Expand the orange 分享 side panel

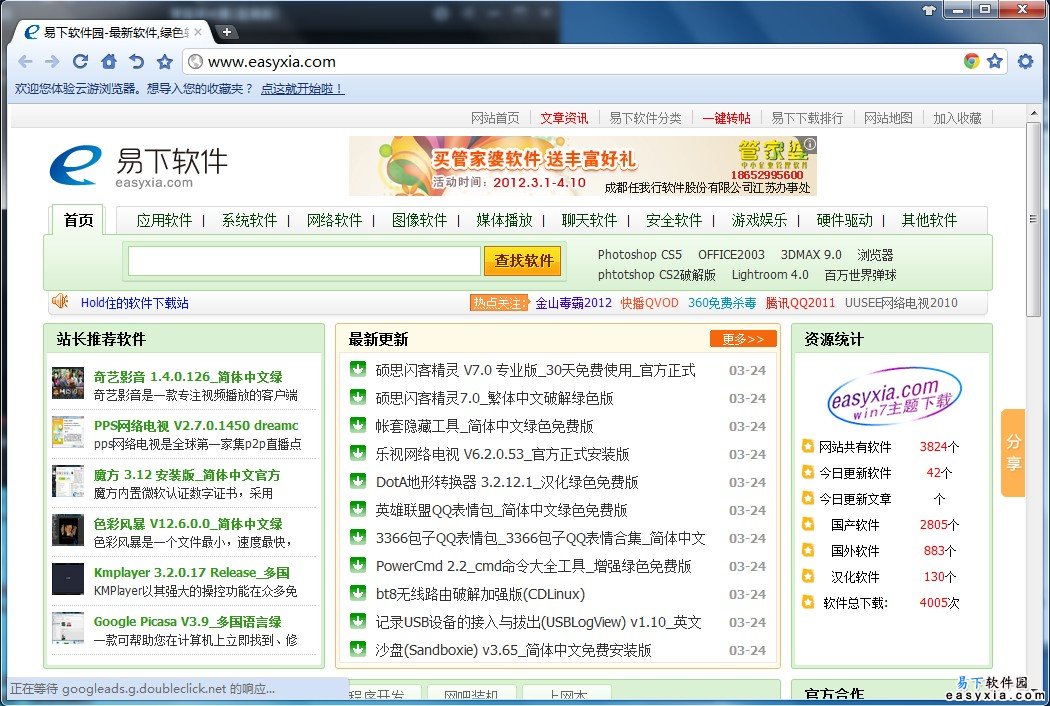tap(1013, 452)
